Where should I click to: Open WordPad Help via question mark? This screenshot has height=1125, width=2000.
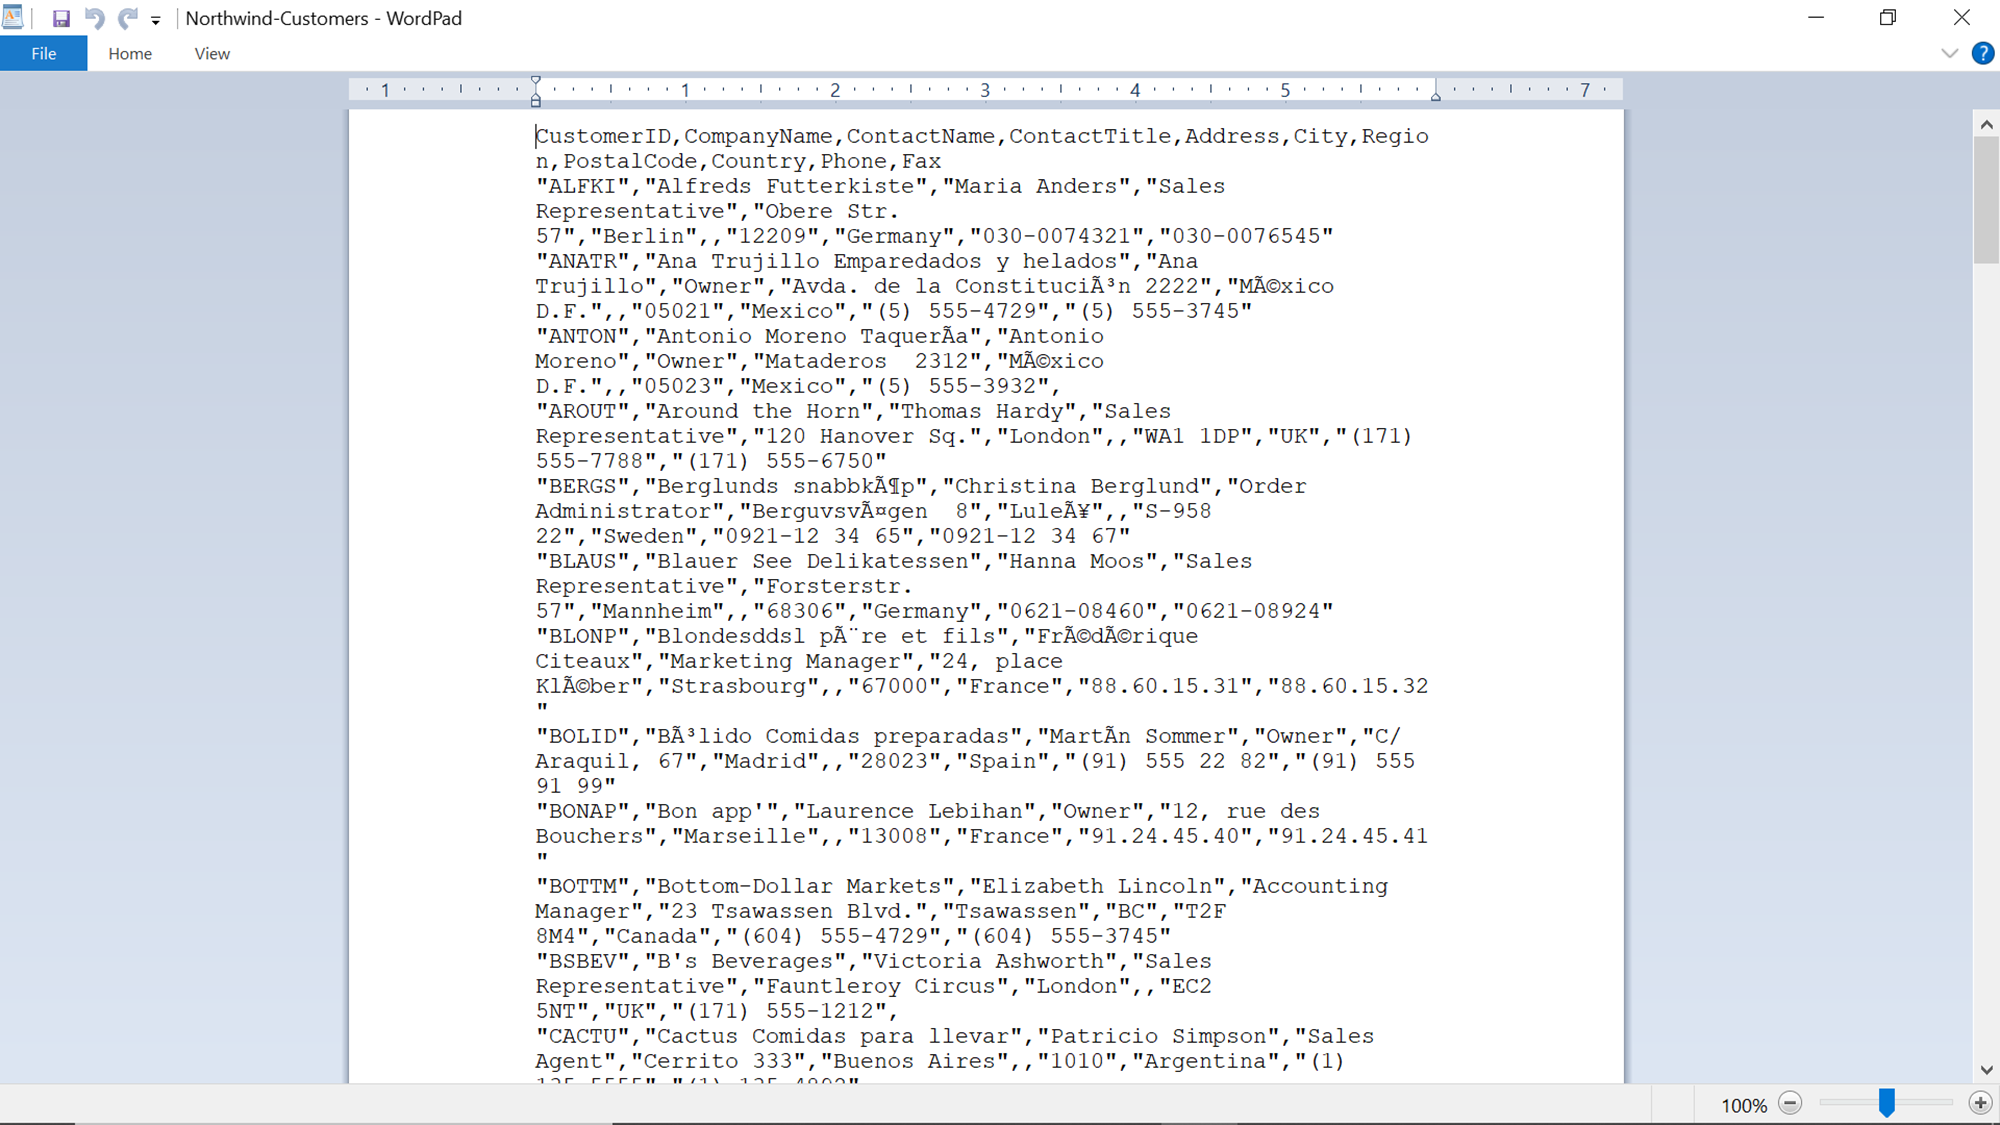(x=1982, y=54)
